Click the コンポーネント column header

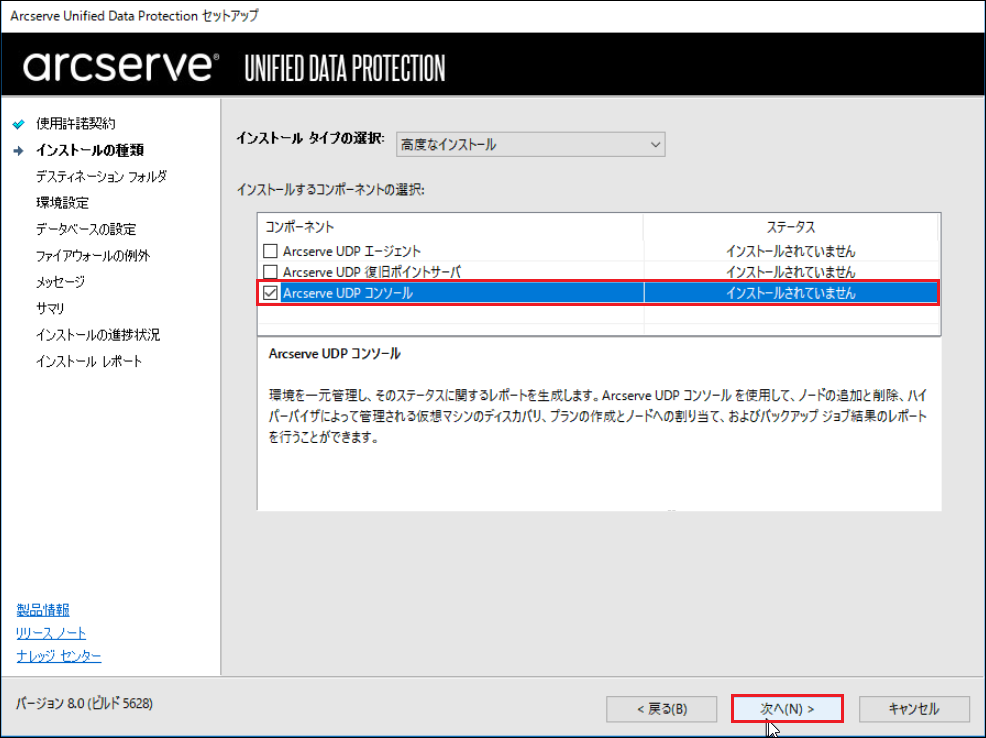coord(450,227)
